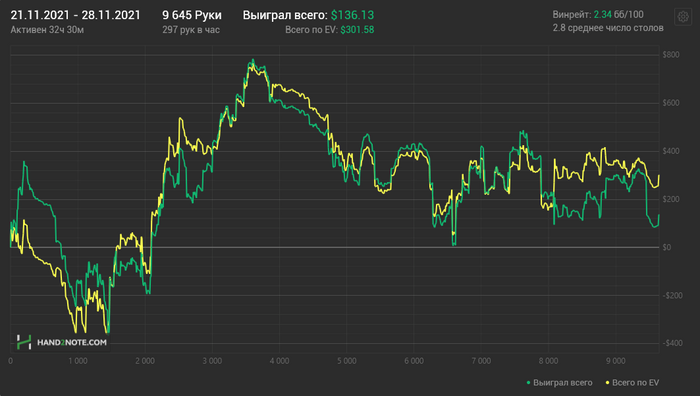
Task: Click '2.8 среднее число столов' text
Action: 608,28
